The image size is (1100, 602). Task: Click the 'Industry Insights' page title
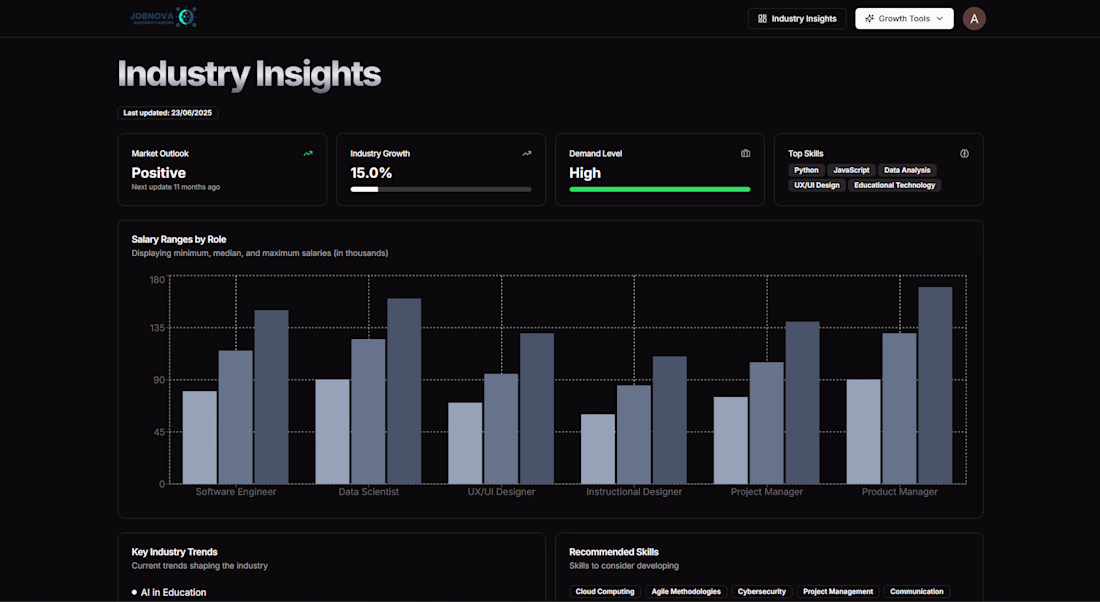[249, 74]
